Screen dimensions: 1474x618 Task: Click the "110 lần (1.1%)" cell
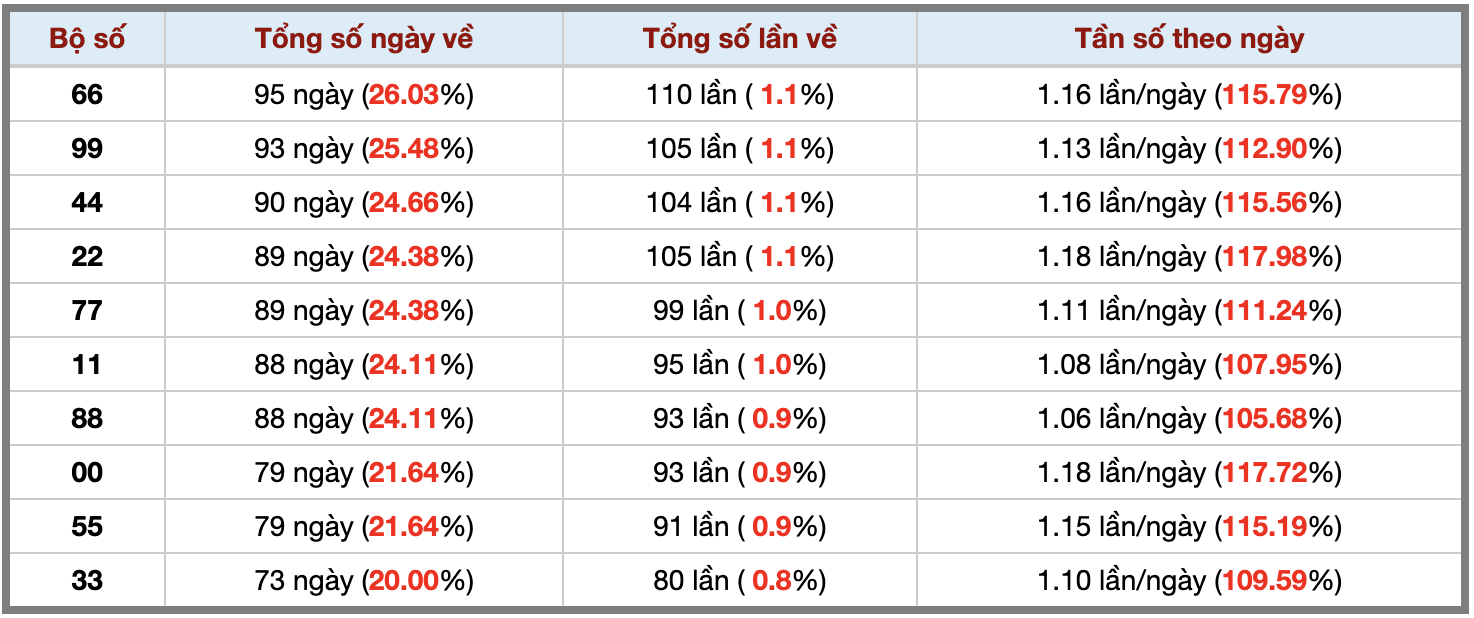[739, 94]
